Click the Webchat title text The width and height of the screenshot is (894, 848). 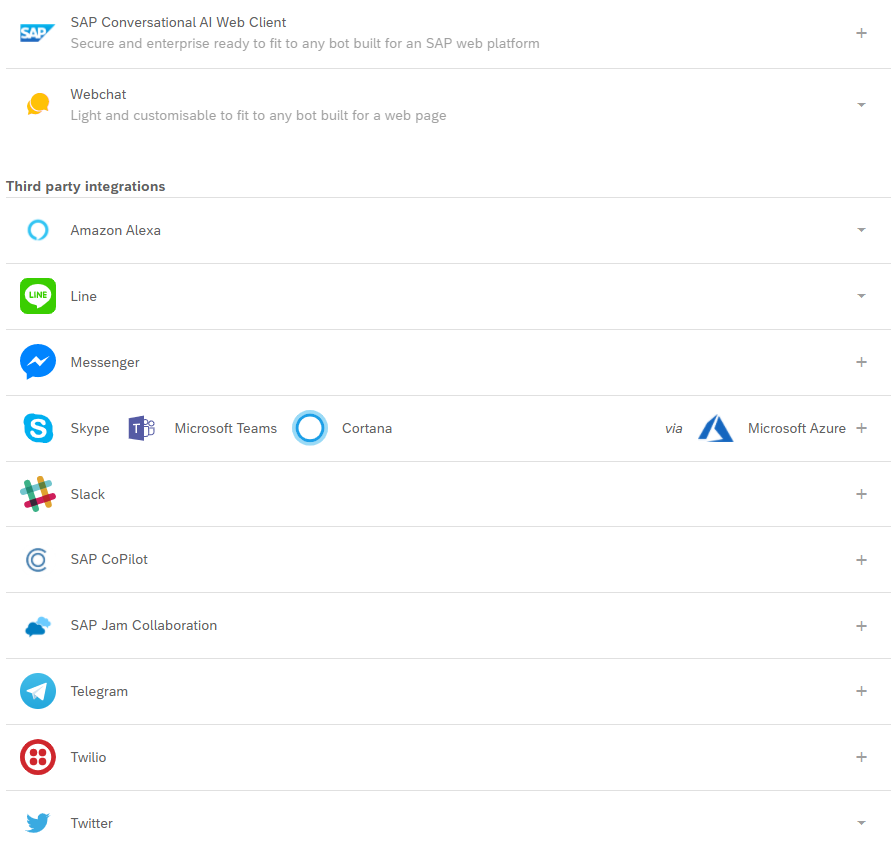click(98, 94)
